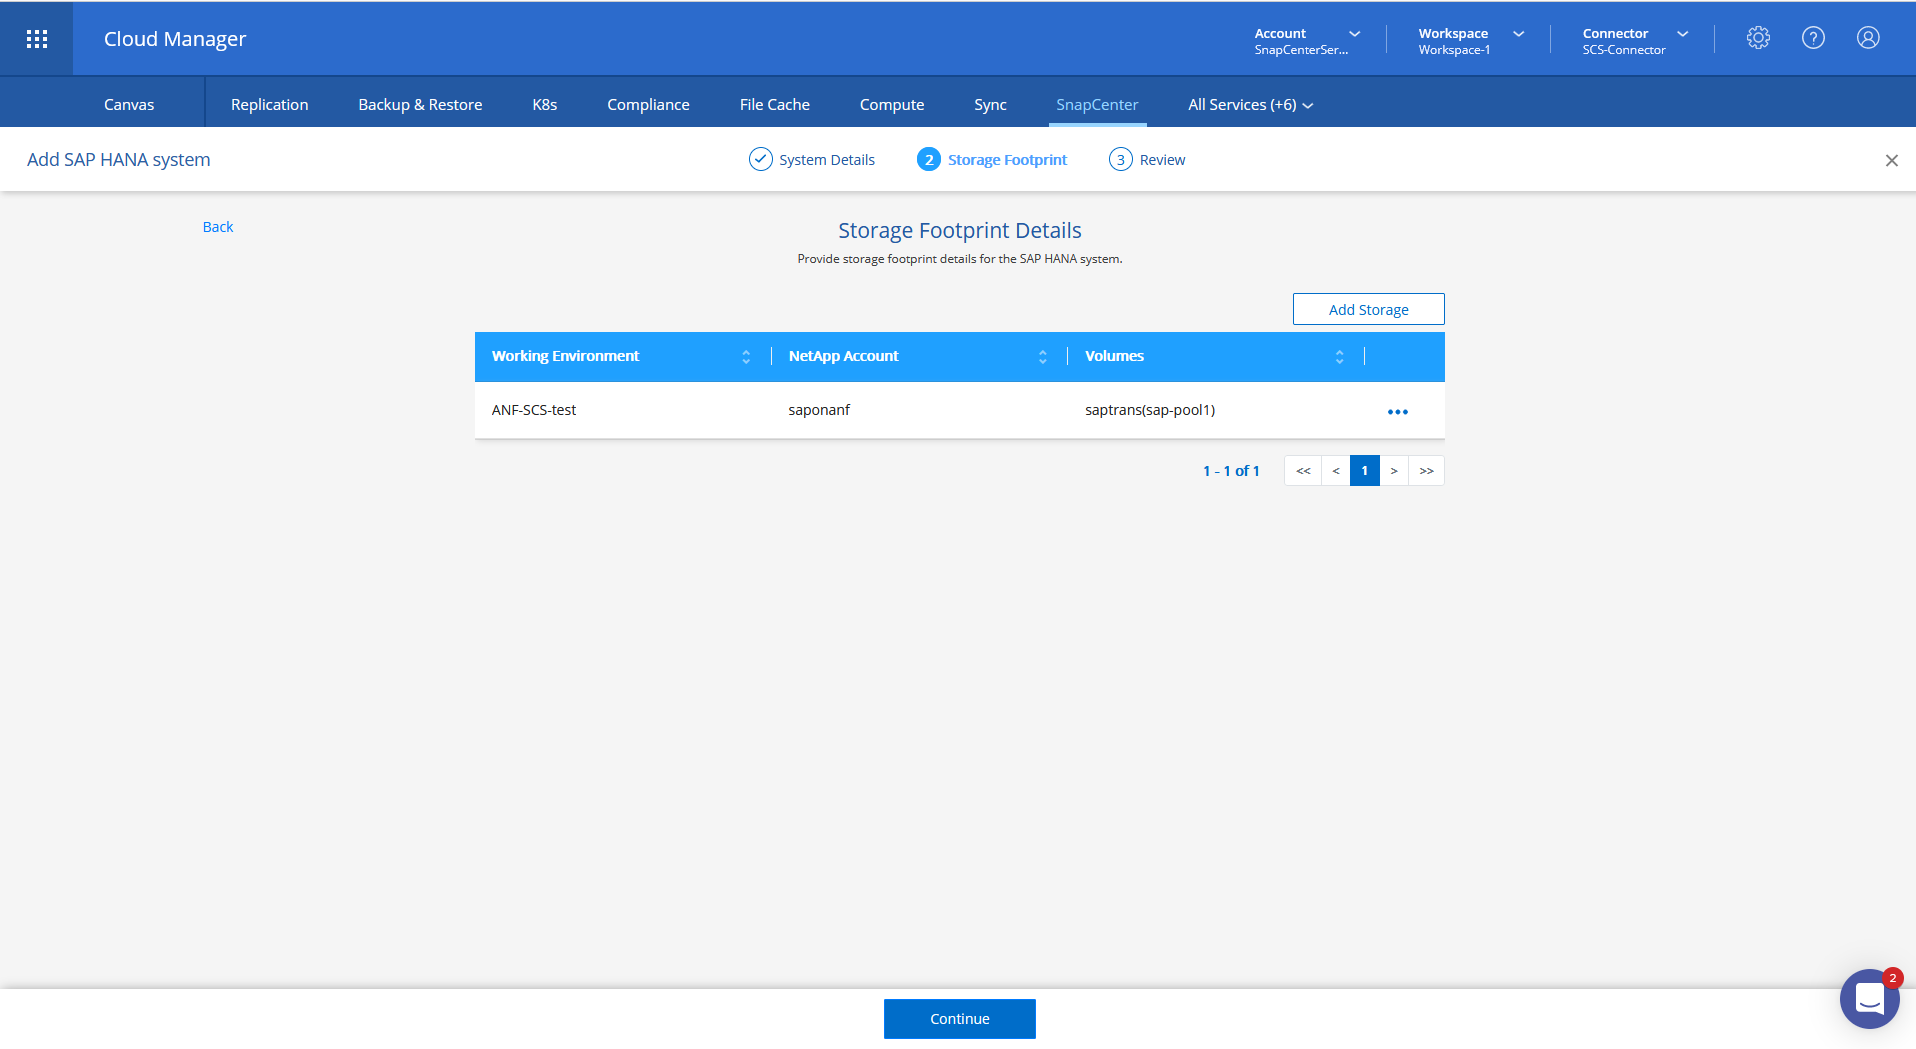Open the chat support bubble

click(1869, 998)
